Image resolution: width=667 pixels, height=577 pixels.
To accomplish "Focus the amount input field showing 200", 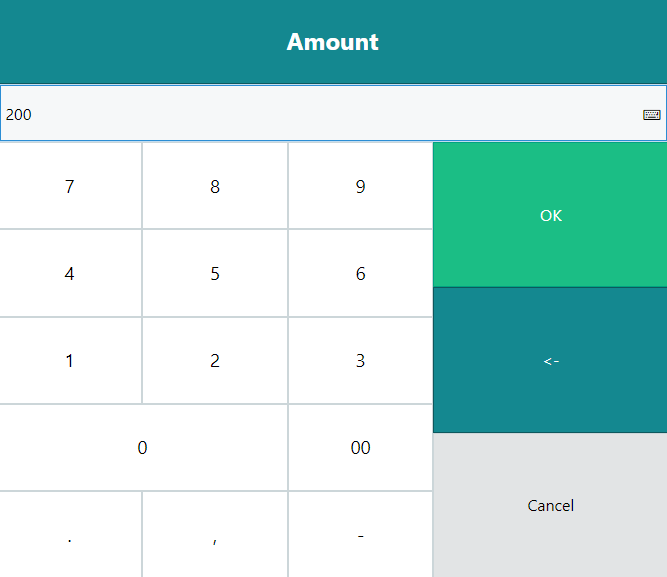I will 300,114.
